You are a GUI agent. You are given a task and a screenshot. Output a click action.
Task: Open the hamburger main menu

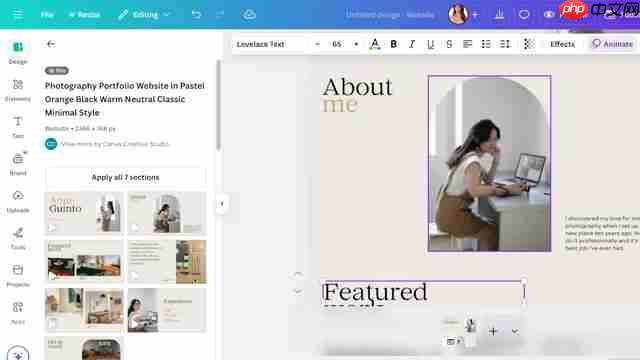18,15
